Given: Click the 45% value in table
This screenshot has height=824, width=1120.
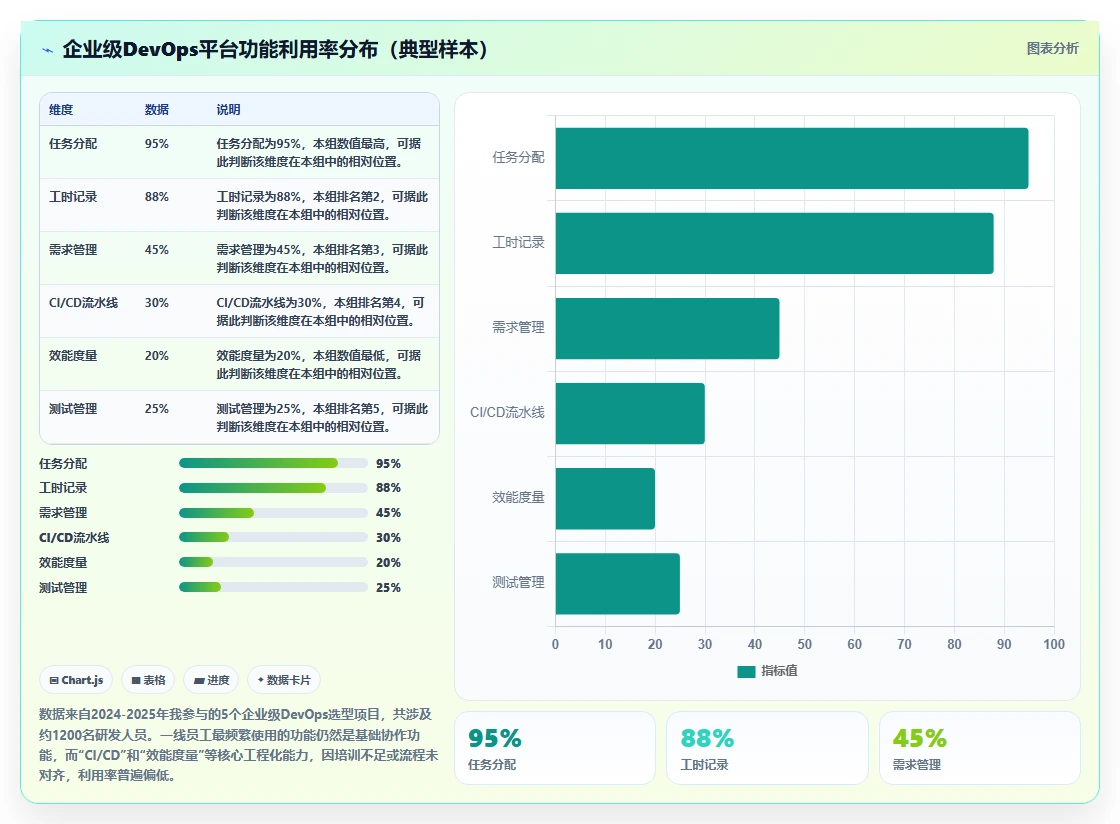Looking at the screenshot, I should pos(156,249).
